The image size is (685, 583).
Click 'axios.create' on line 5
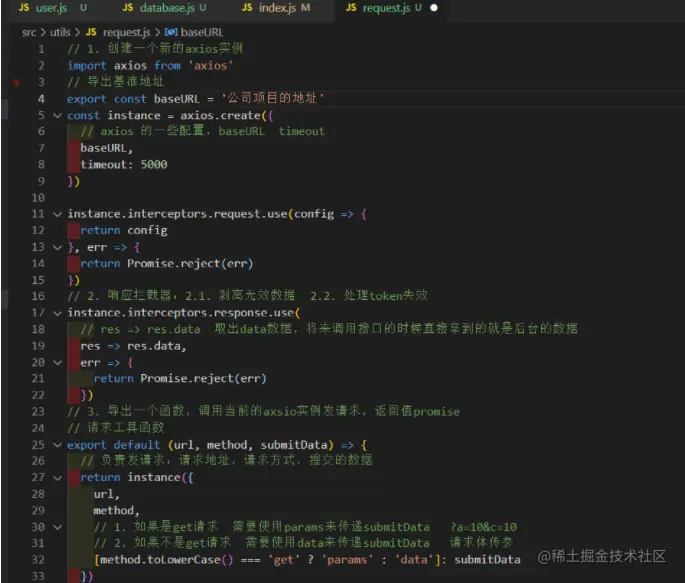(221, 116)
